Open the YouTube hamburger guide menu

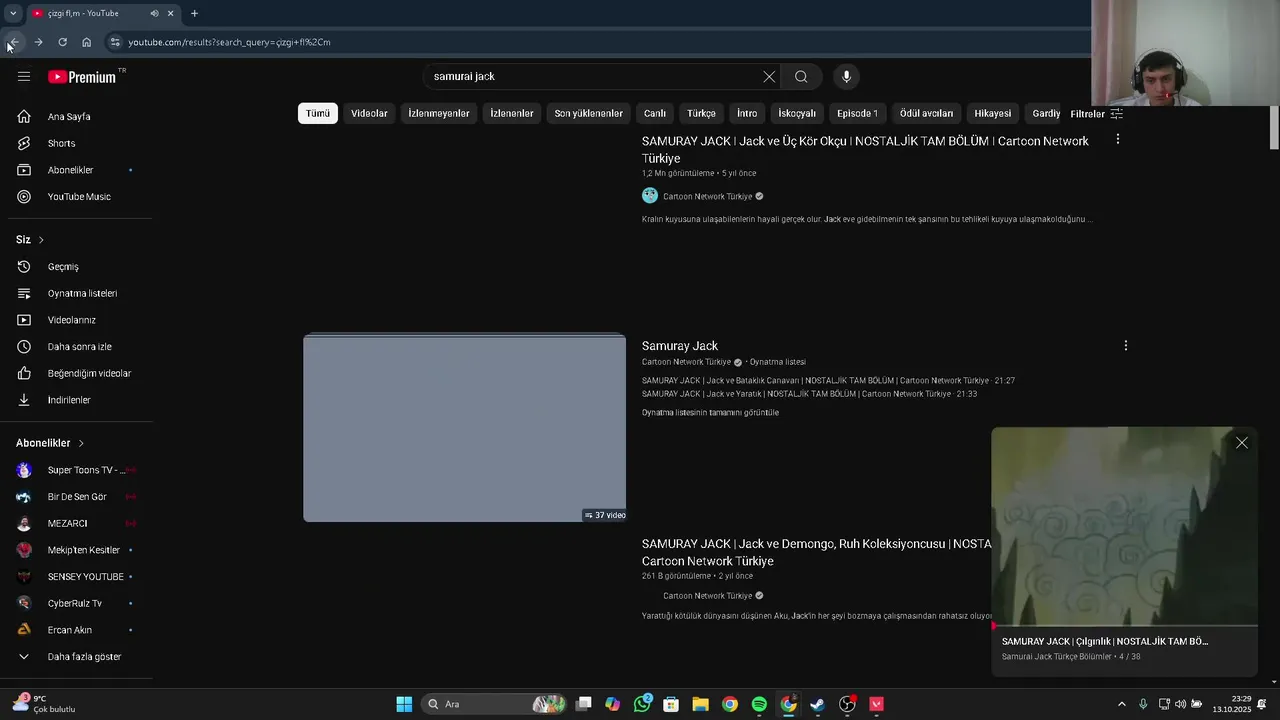(x=24, y=77)
